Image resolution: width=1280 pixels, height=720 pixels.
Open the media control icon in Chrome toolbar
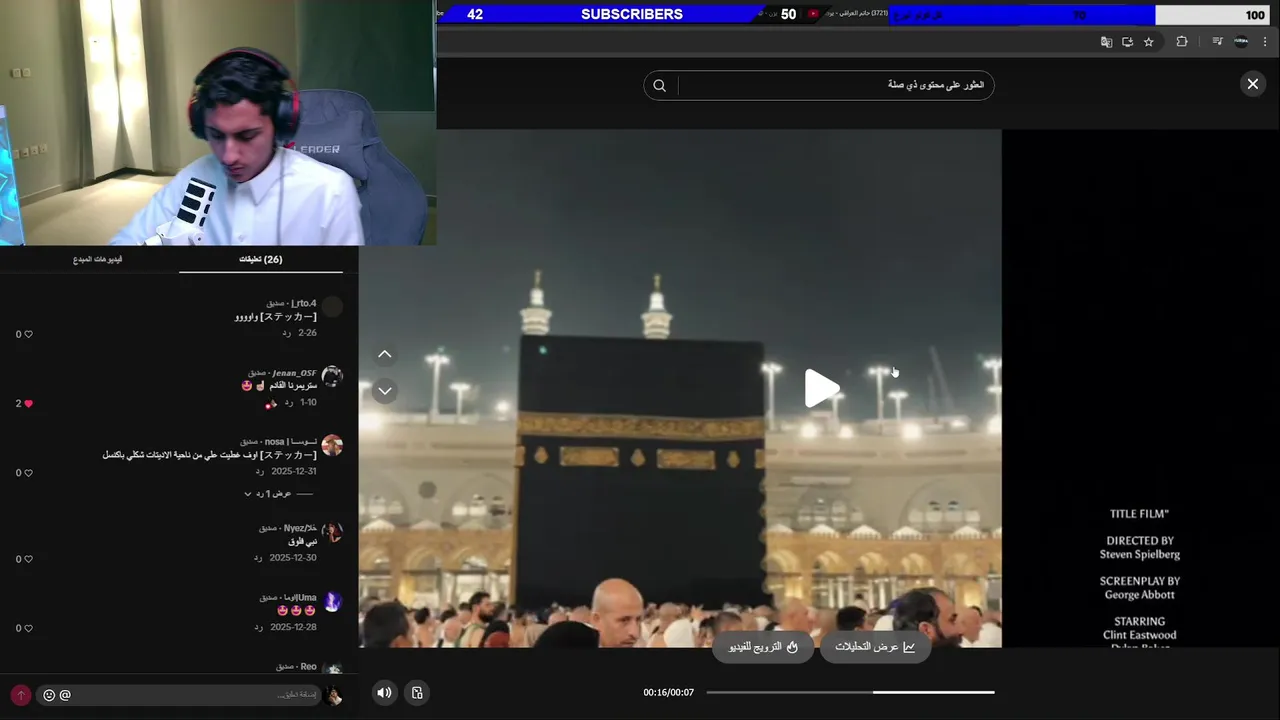click(1217, 42)
